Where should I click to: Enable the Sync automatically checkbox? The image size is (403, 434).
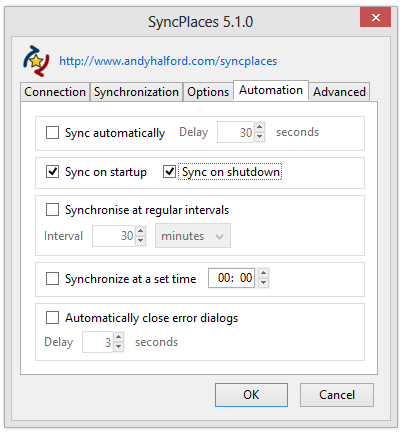(x=52, y=132)
